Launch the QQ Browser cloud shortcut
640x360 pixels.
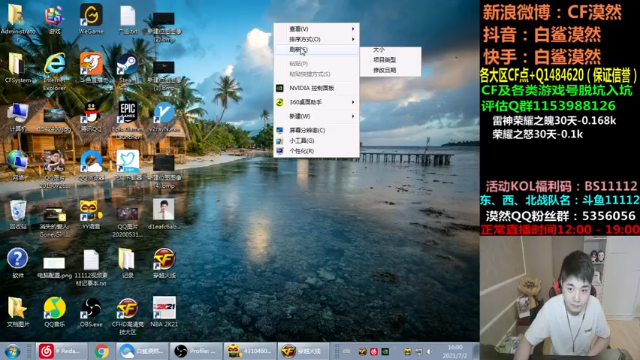[91, 164]
